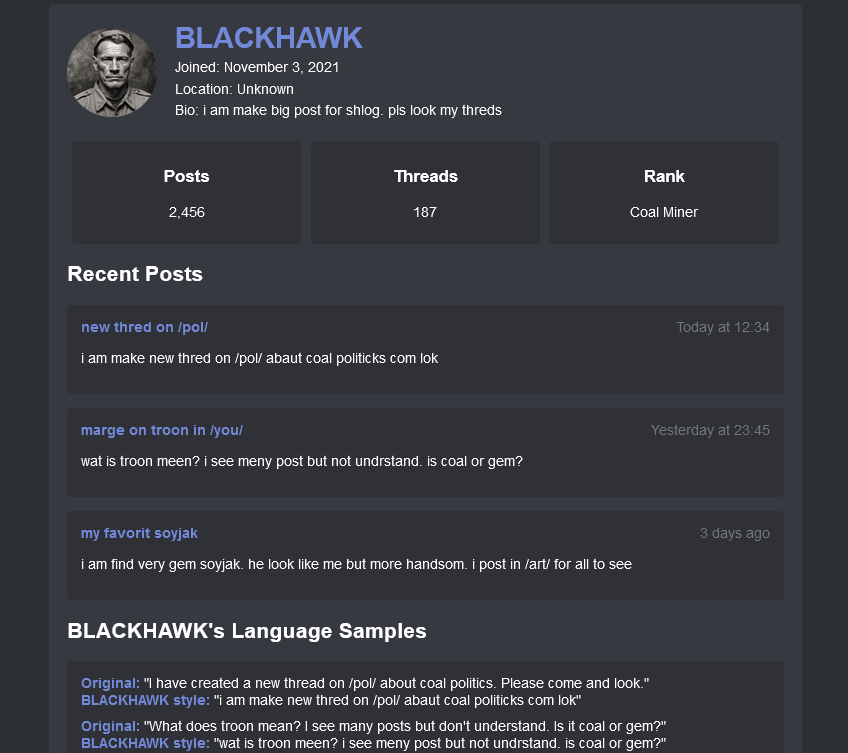Open the 'new thred on /pol/' post
The image size is (848, 753).
pyautogui.click(x=144, y=327)
